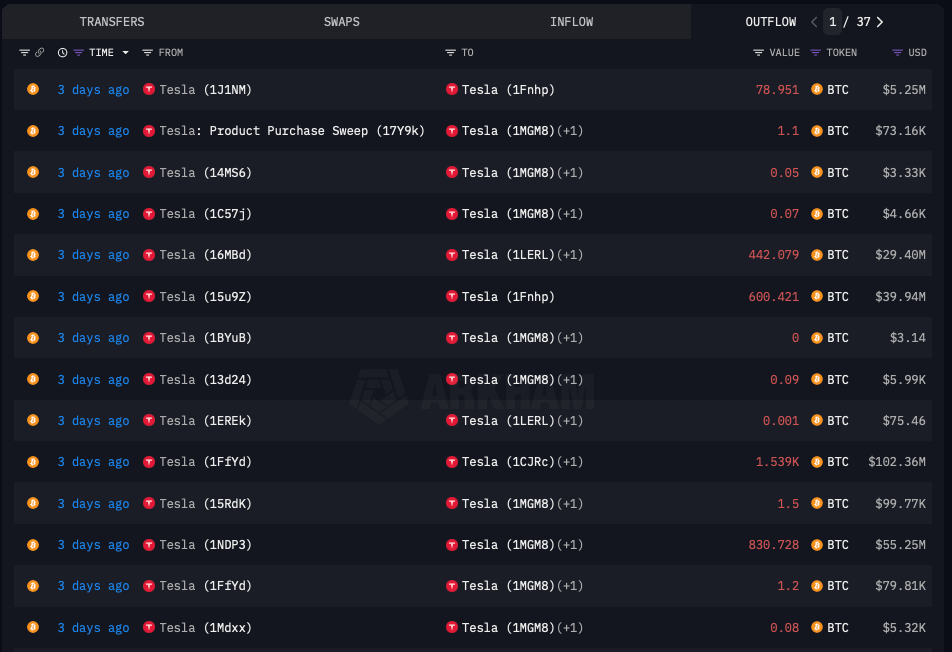Viewport: 952px width, 652px height.
Task: Open the TOKEN column filter
Action: pyautogui.click(x=815, y=53)
